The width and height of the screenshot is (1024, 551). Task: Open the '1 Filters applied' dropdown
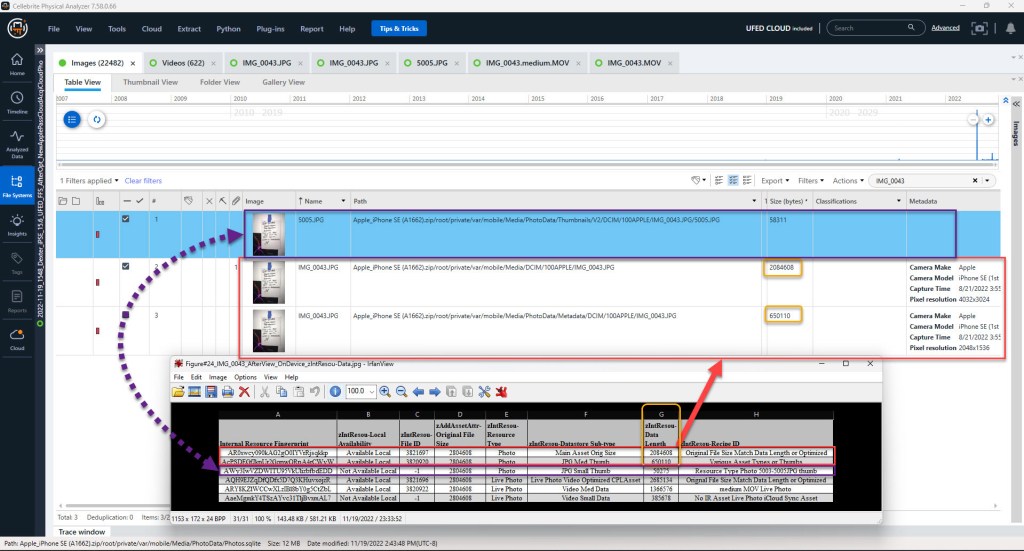pos(90,181)
